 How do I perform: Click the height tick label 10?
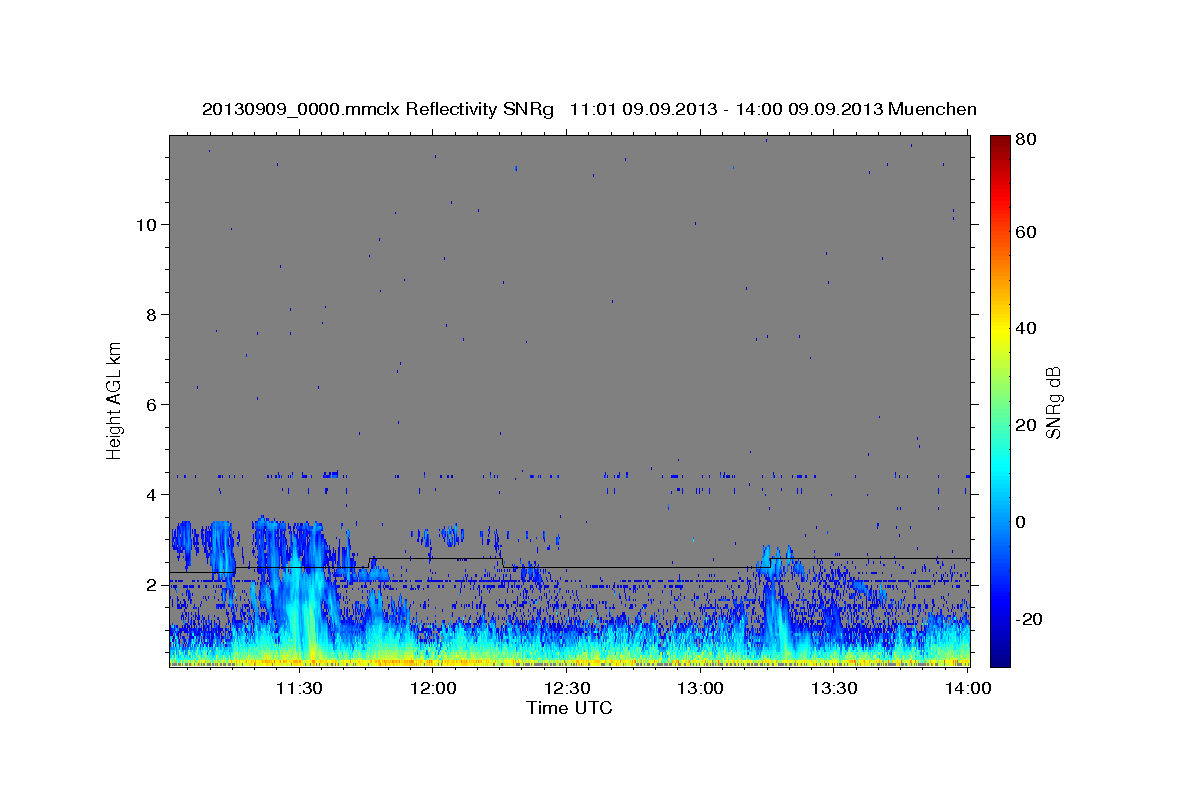tap(145, 224)
